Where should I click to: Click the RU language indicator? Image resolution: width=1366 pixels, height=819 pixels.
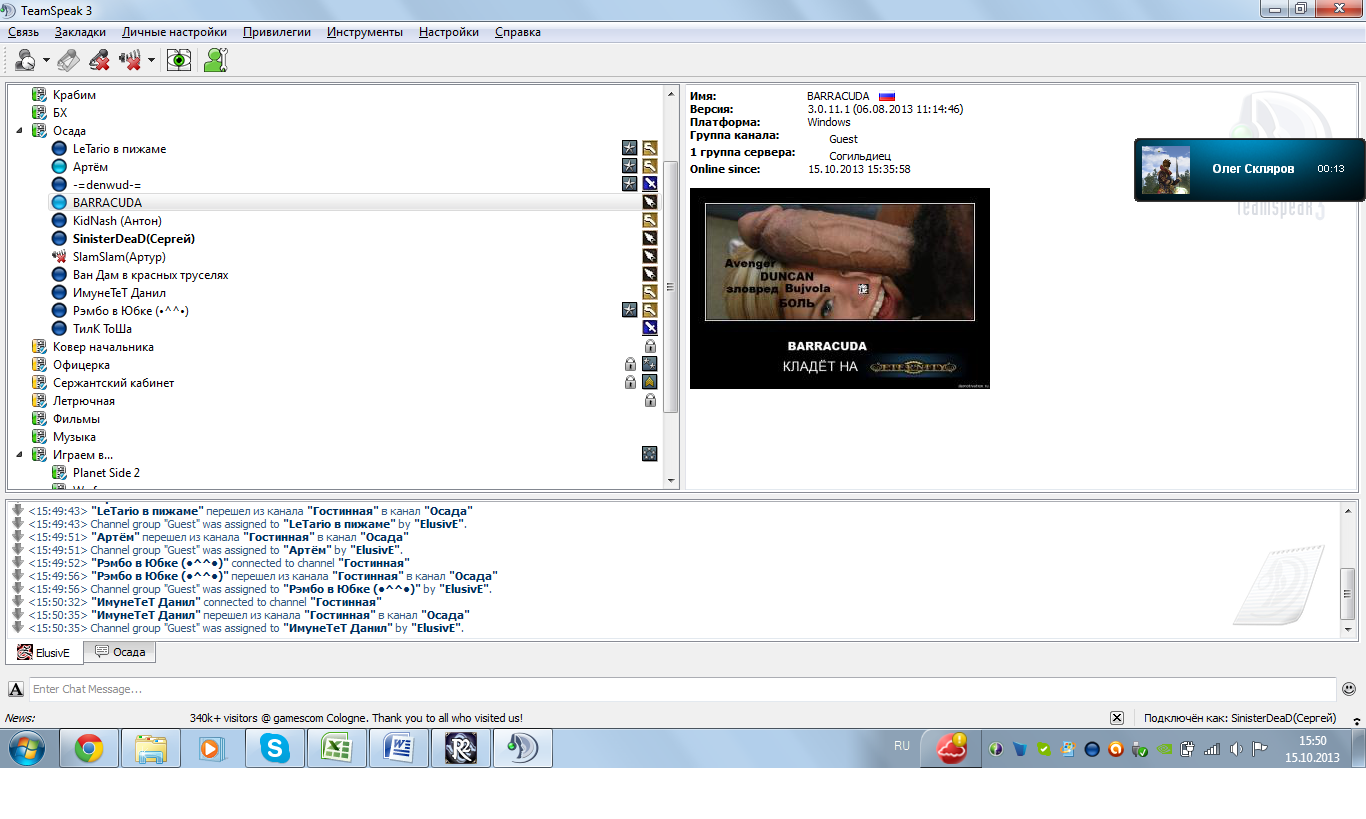click(902, 746)
